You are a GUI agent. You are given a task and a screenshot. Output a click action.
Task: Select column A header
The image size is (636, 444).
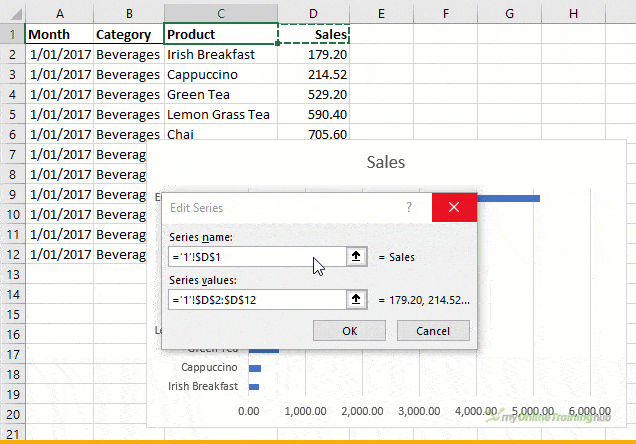[60, 14]
